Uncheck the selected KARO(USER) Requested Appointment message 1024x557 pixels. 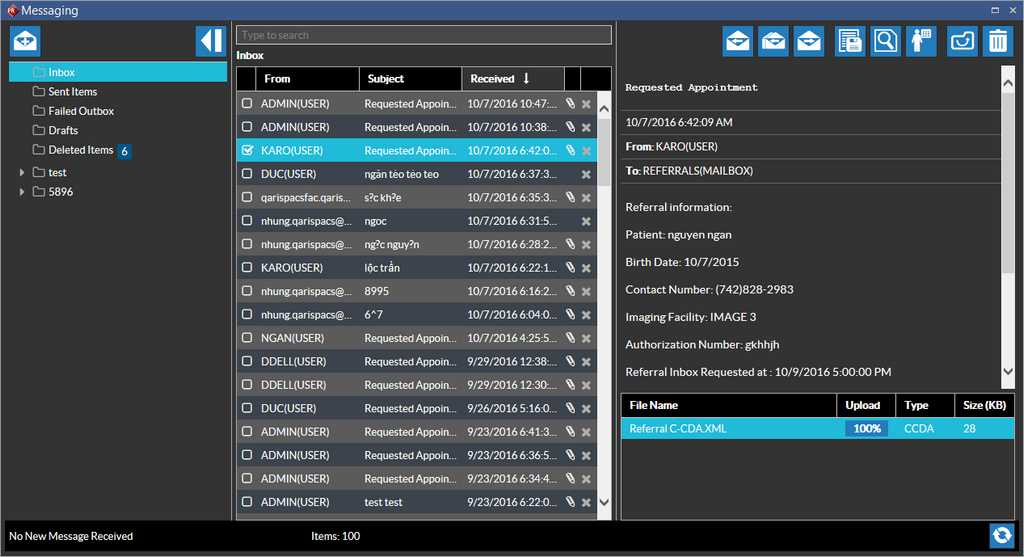coord(247,151)
